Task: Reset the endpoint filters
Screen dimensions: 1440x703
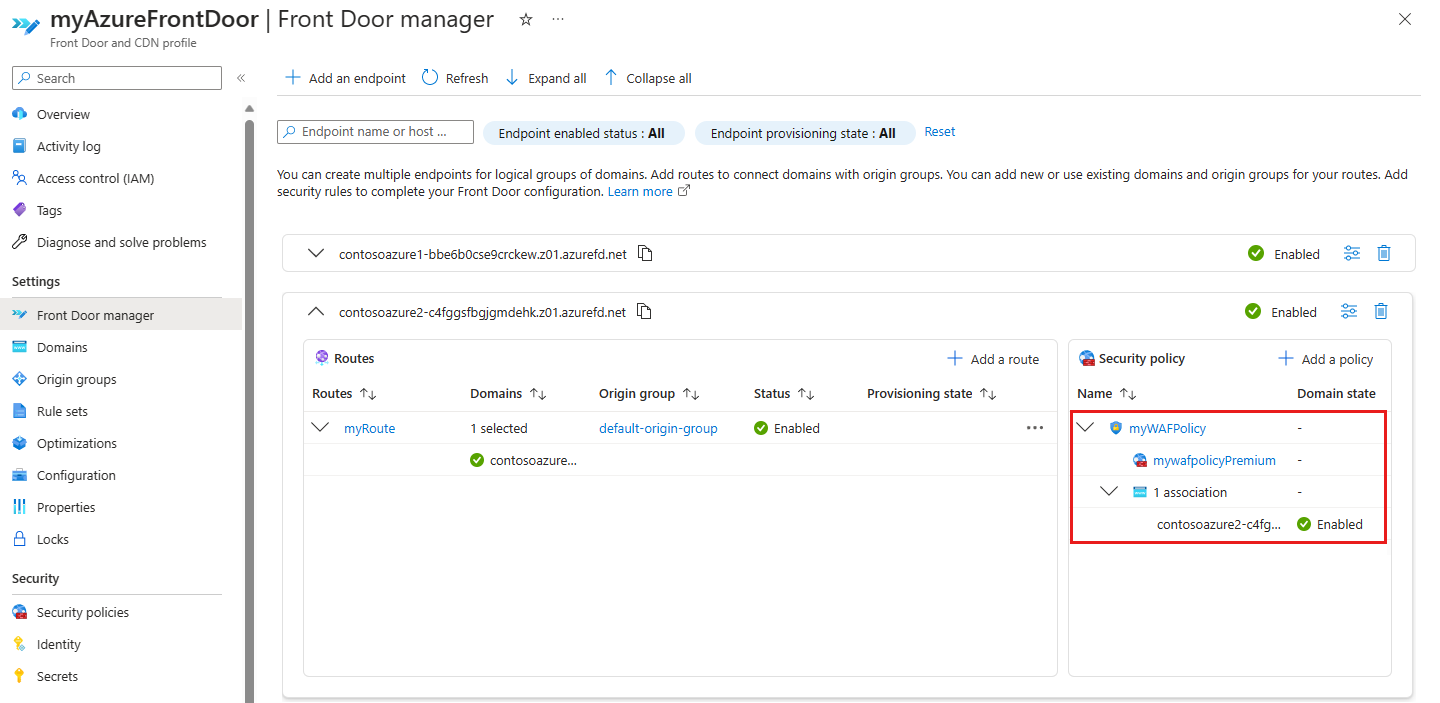Action: (x=939, y=132)
